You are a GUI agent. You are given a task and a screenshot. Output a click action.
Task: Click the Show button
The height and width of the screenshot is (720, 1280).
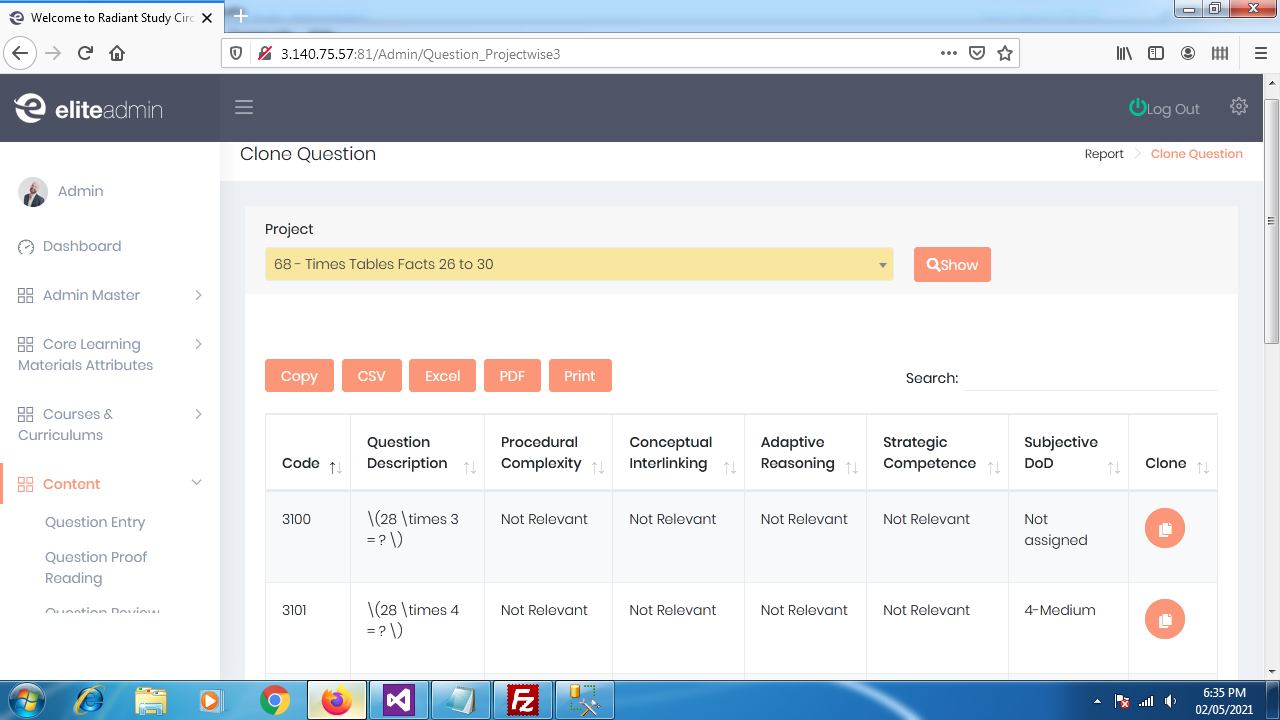point(952,265)
